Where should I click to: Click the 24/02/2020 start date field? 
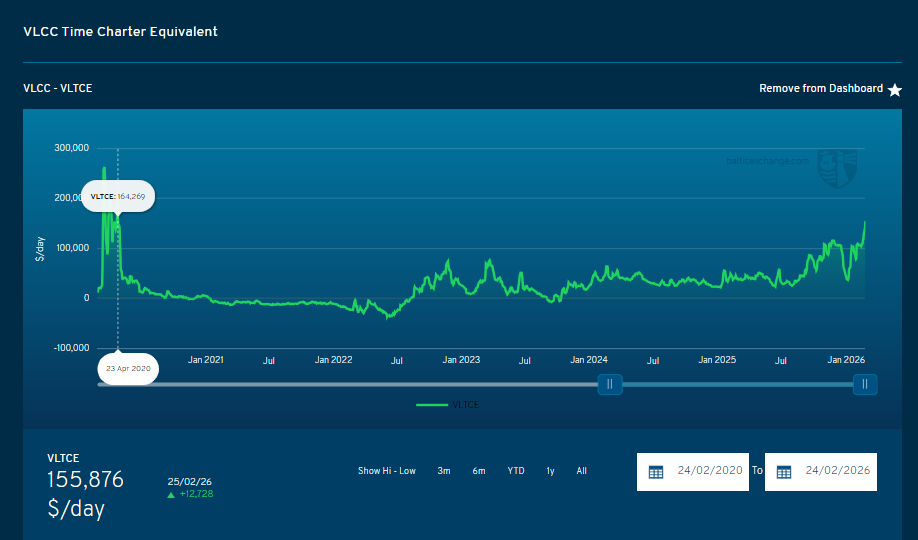[709, 471]
